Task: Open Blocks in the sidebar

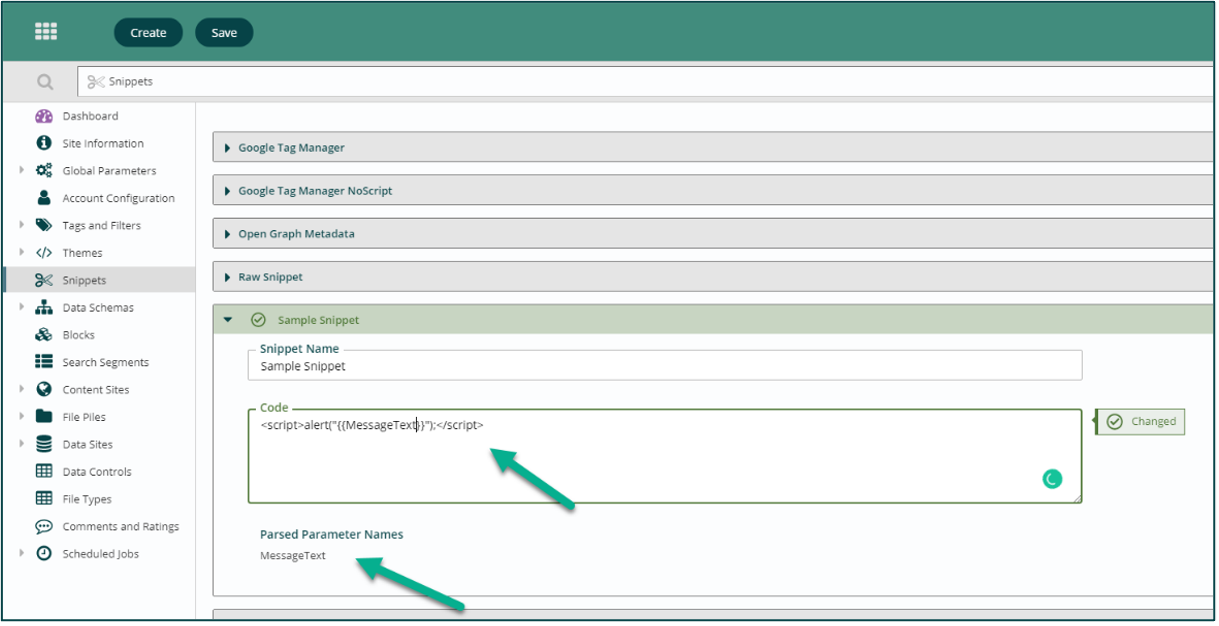Action: [x=78, y=335]
